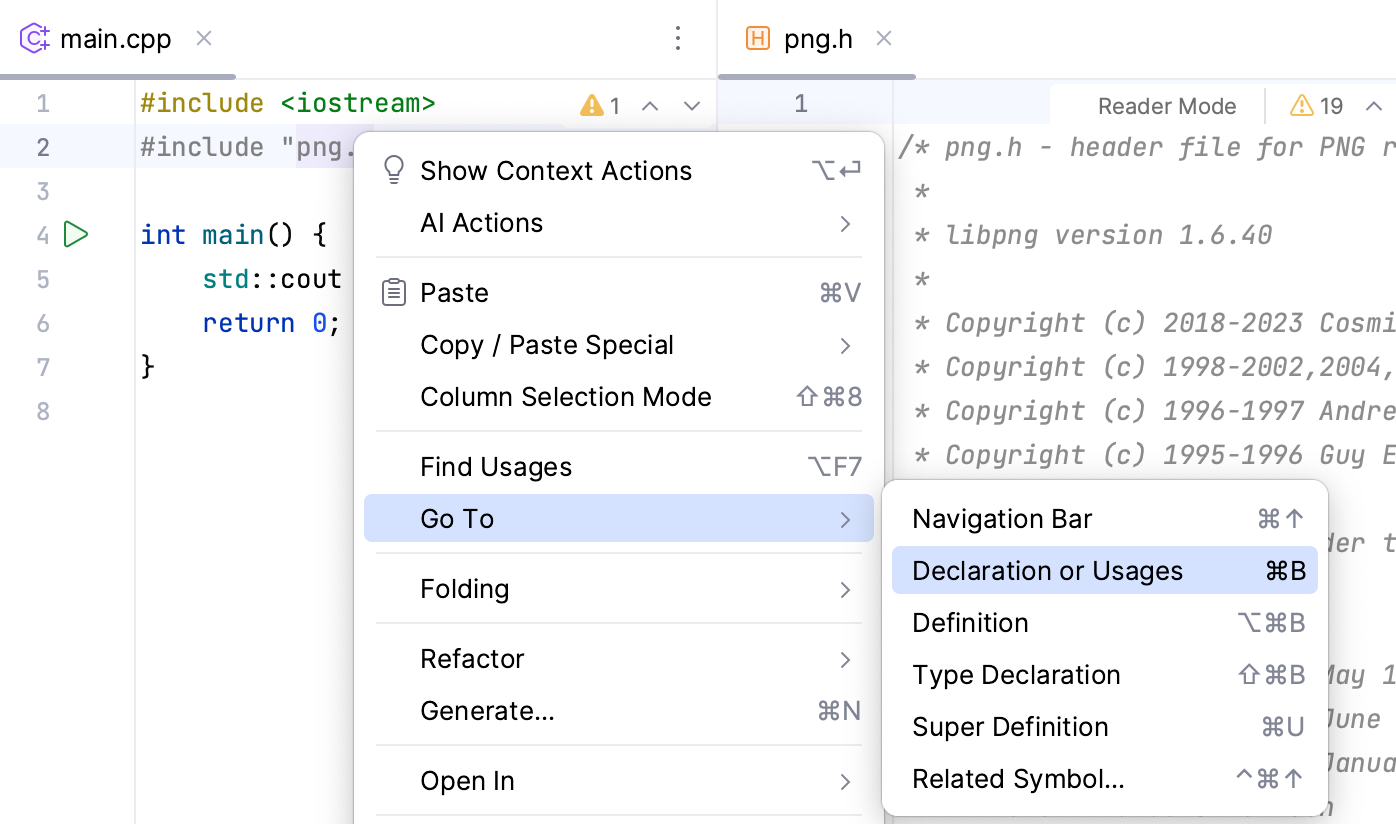1396x824 pixels.
Task: Switch to the png.h tab
Action: (x=818, y=39)
